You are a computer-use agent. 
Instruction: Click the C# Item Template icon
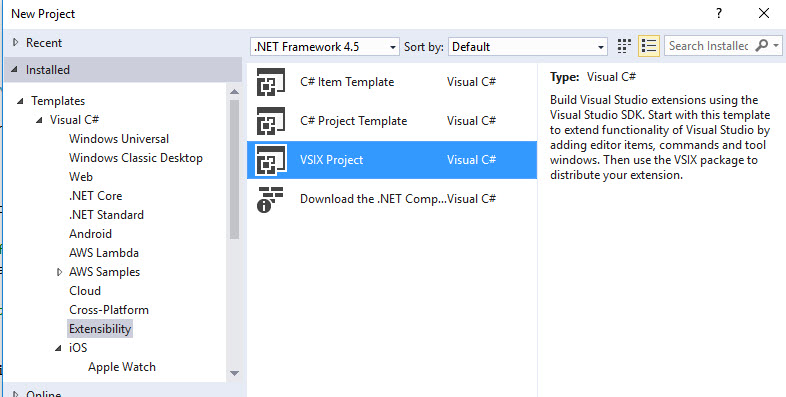click(271, 82)
